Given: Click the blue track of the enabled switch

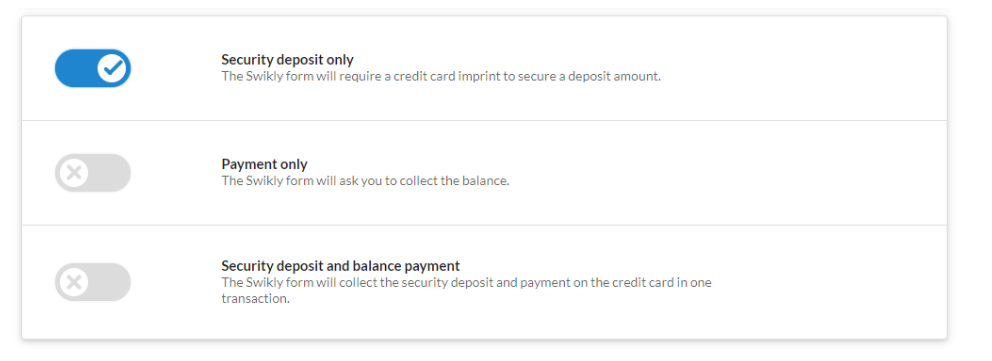Looking at the screenshot, I should 75,68.
